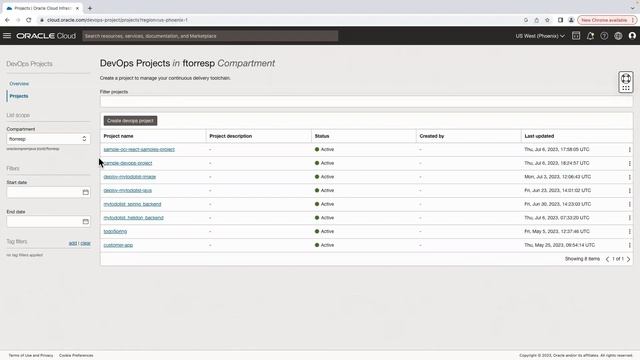Image resolution: width=640 pixels, height=360 pixels.
Task: Open the help question mark icon
Action: (x=604, y=36)
